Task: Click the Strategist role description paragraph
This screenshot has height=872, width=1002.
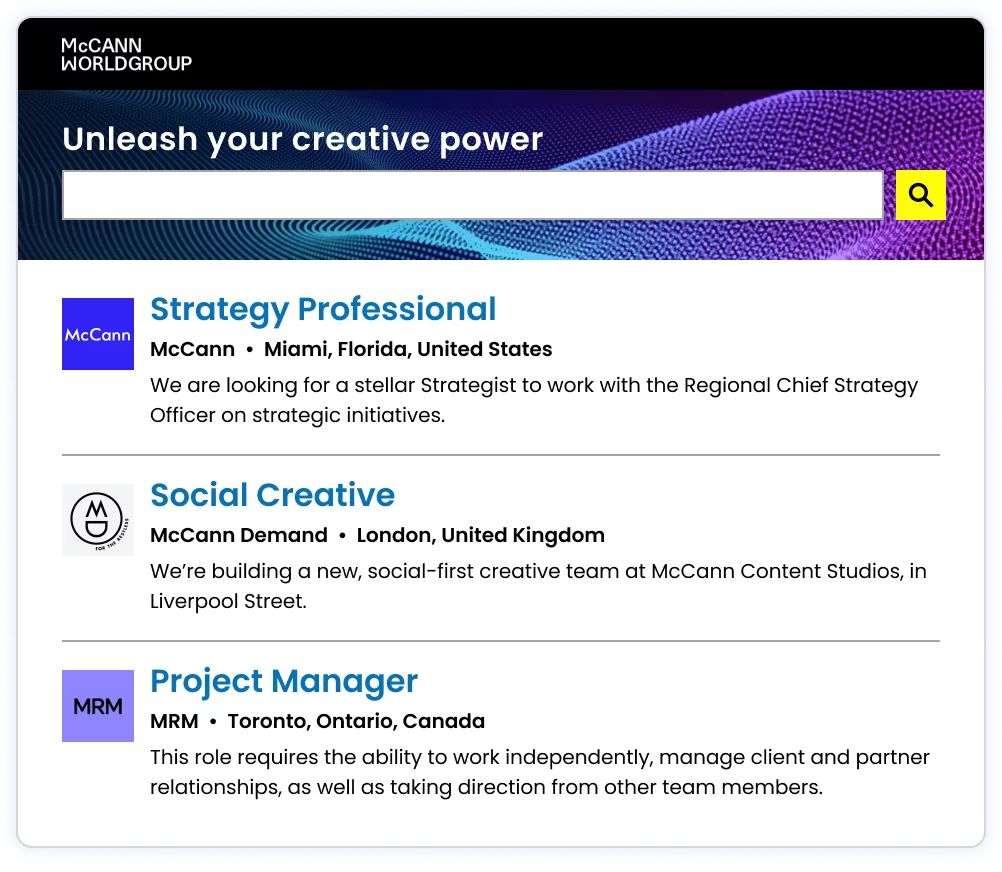Action: click(534, 400)
